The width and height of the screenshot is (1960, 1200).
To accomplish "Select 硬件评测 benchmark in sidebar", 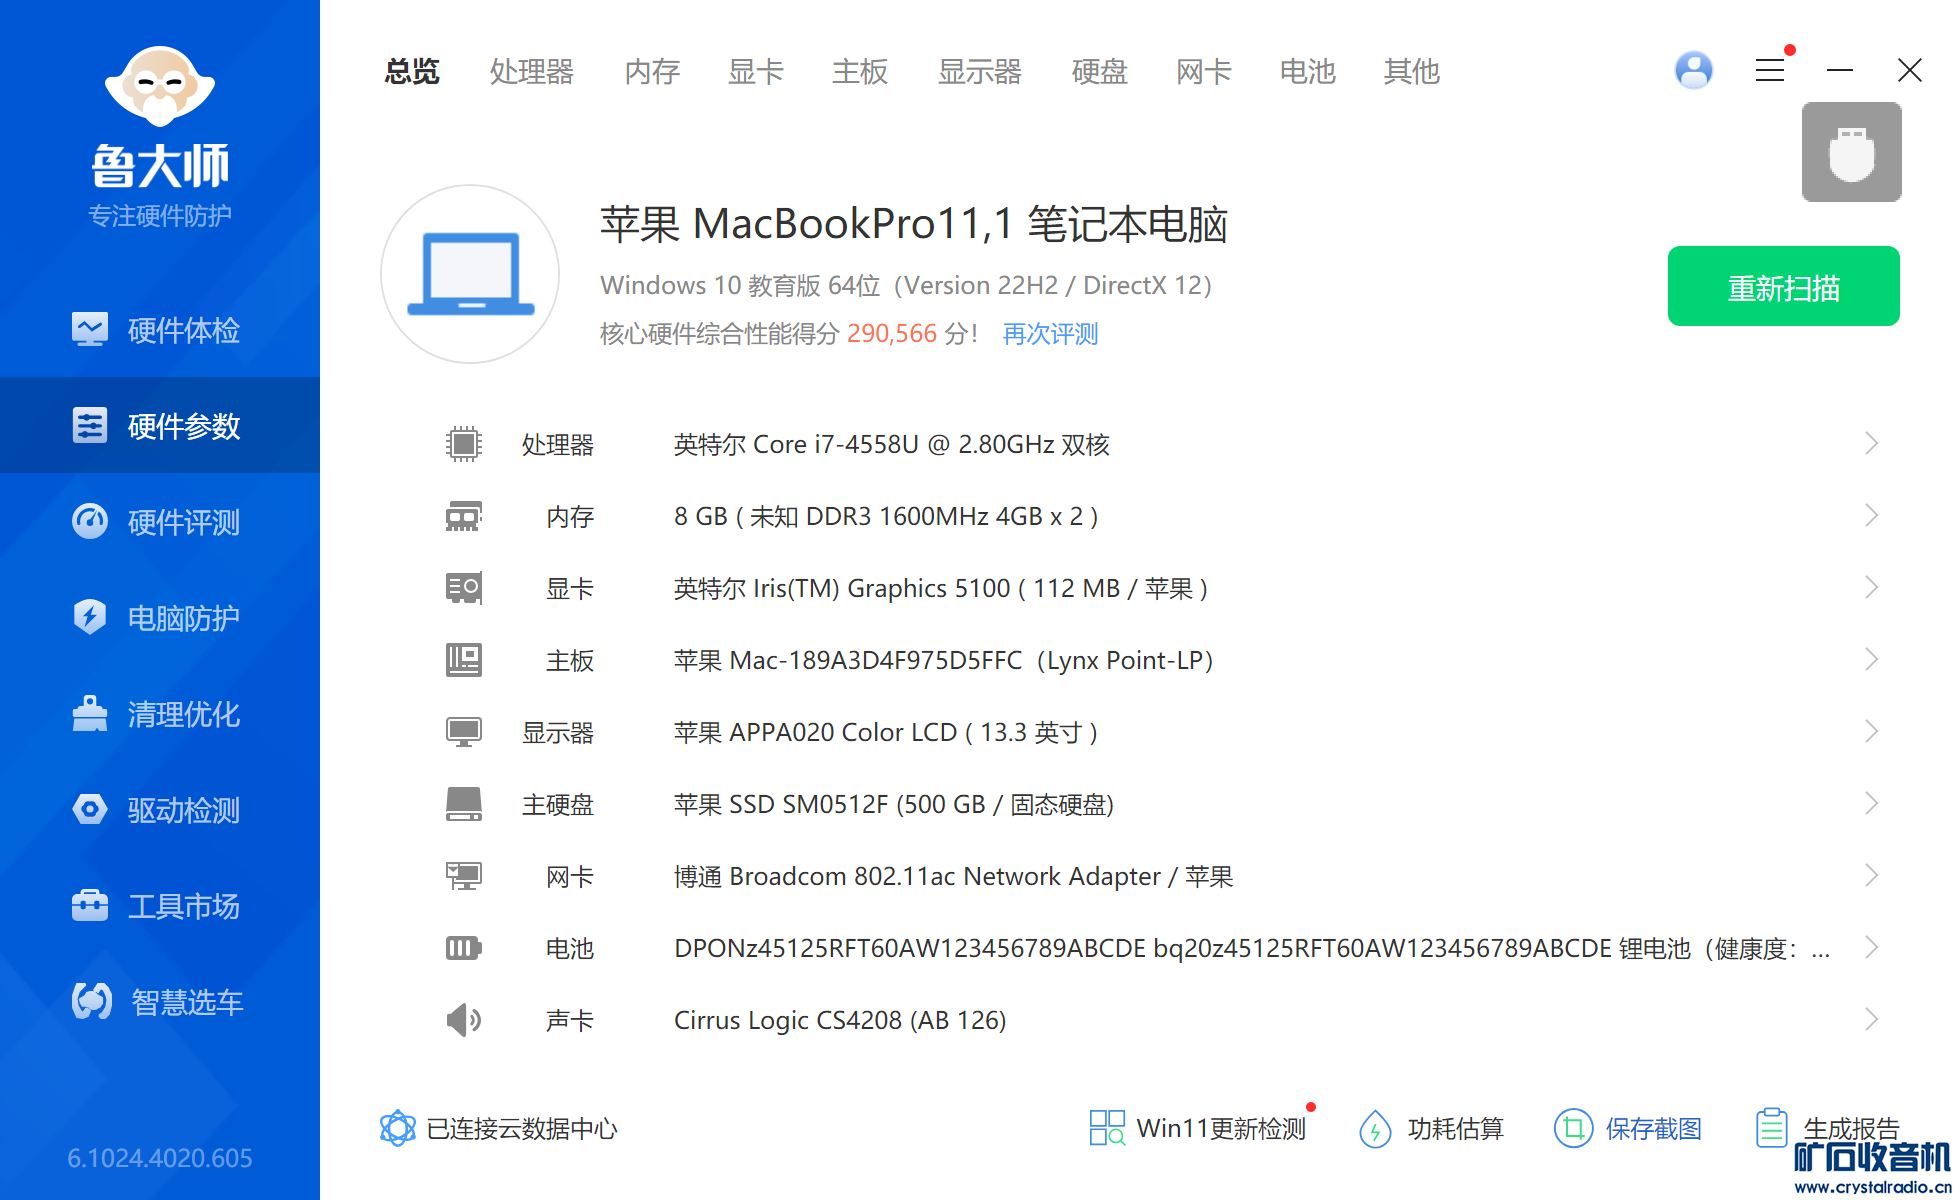I will click(x=160, y=522).
